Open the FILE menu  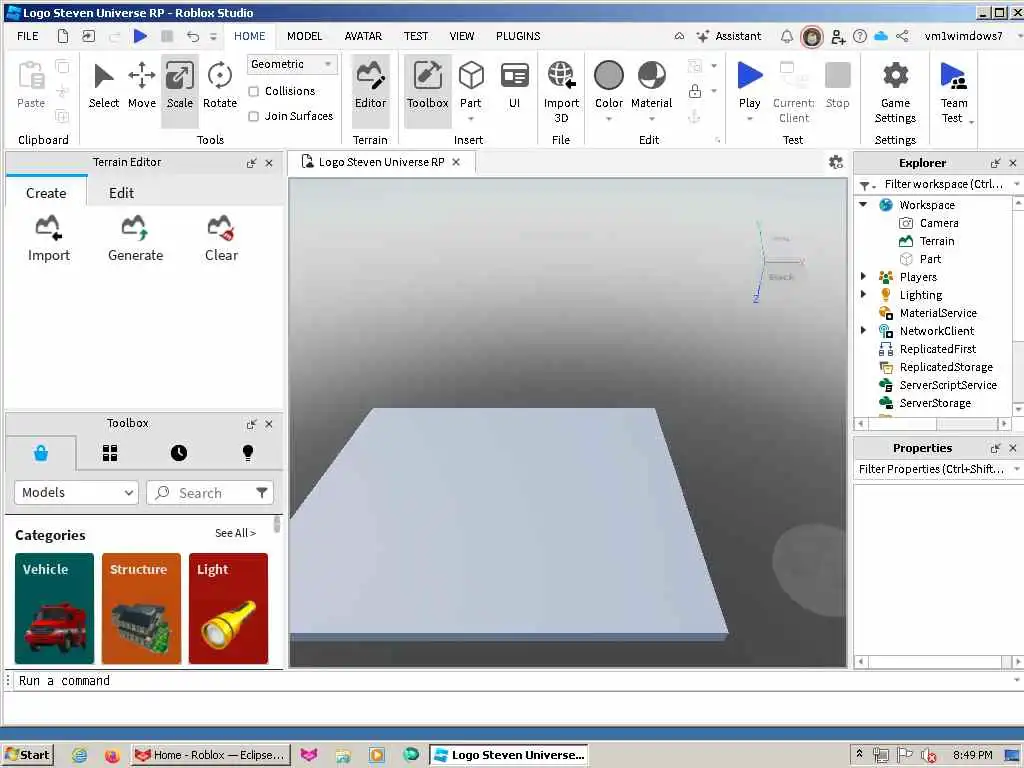[x=27, y=36]
